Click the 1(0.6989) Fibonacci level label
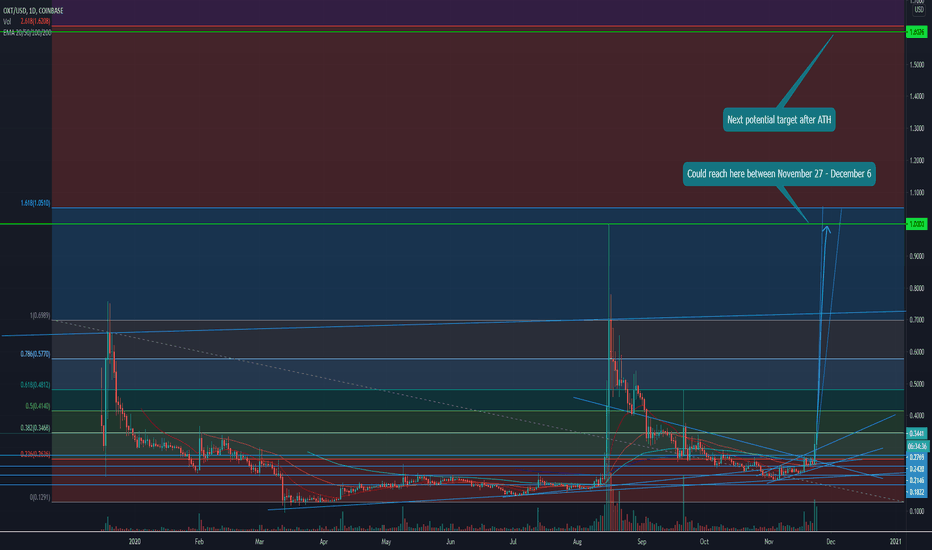Viewport: 932px width, 550px height. (x=40, y=316)
